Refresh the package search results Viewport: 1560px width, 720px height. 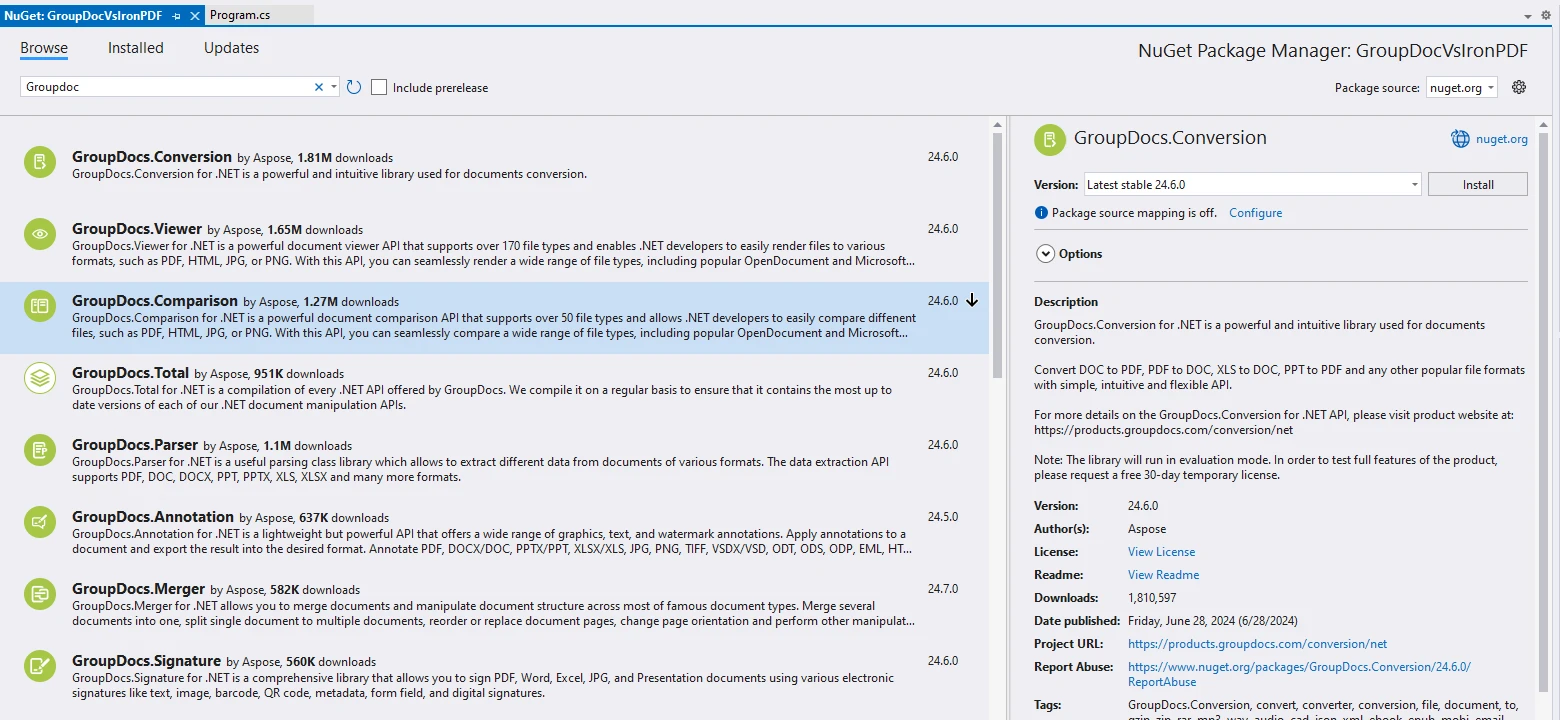coord(354,87)
